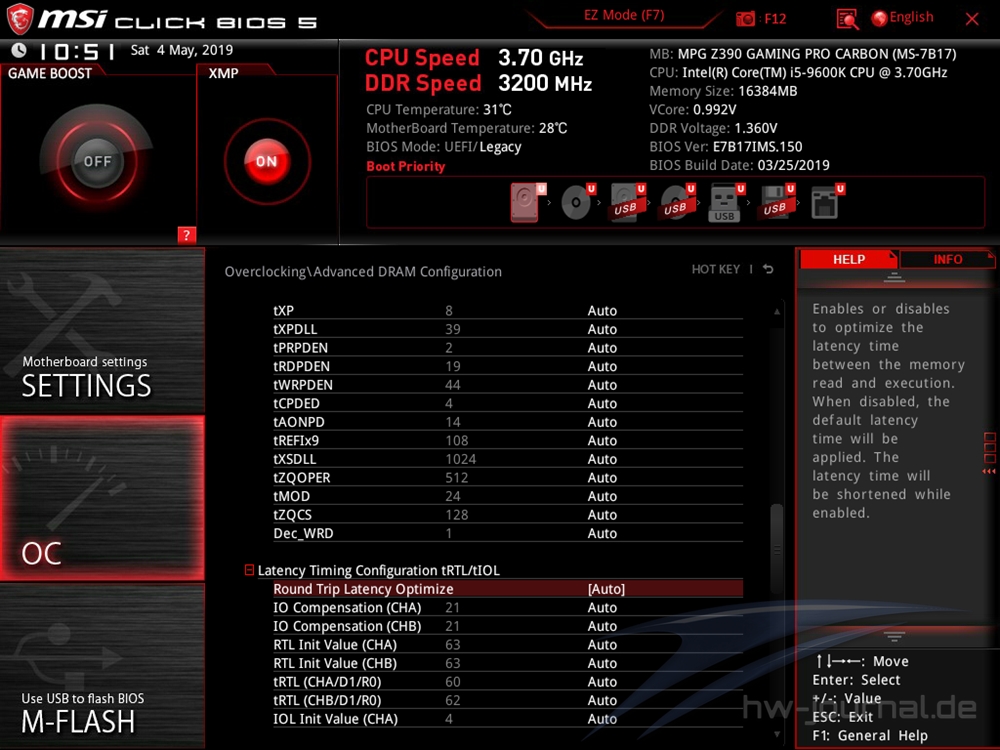The image size is (1000, 750).
Task: Select the CD/DVD boot priority device
Action: (577, 203)
